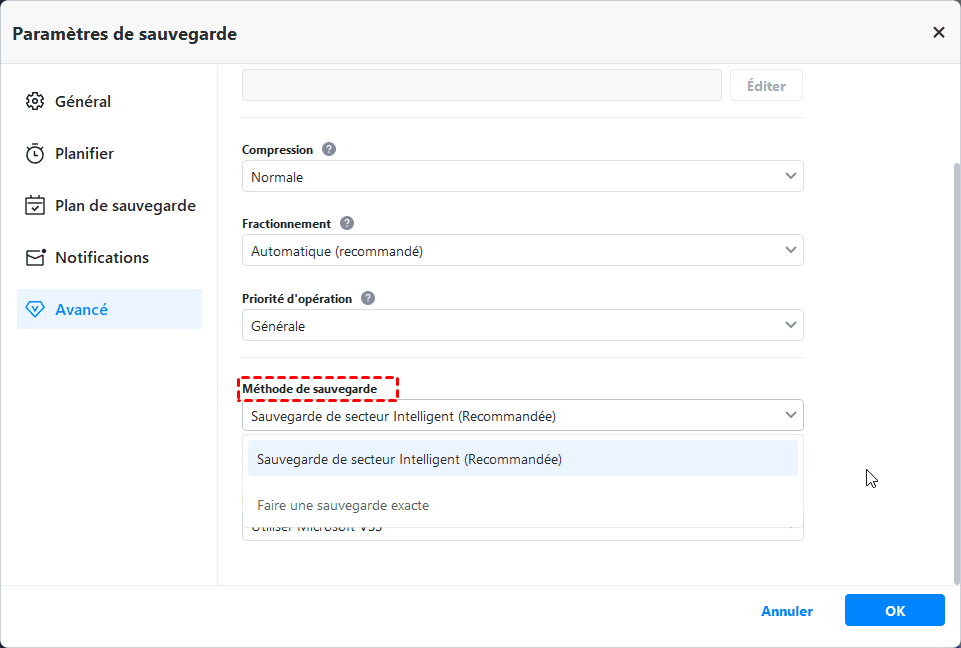Click the Priorité d'opération help icon
The image size is (961, 648).
368,298
